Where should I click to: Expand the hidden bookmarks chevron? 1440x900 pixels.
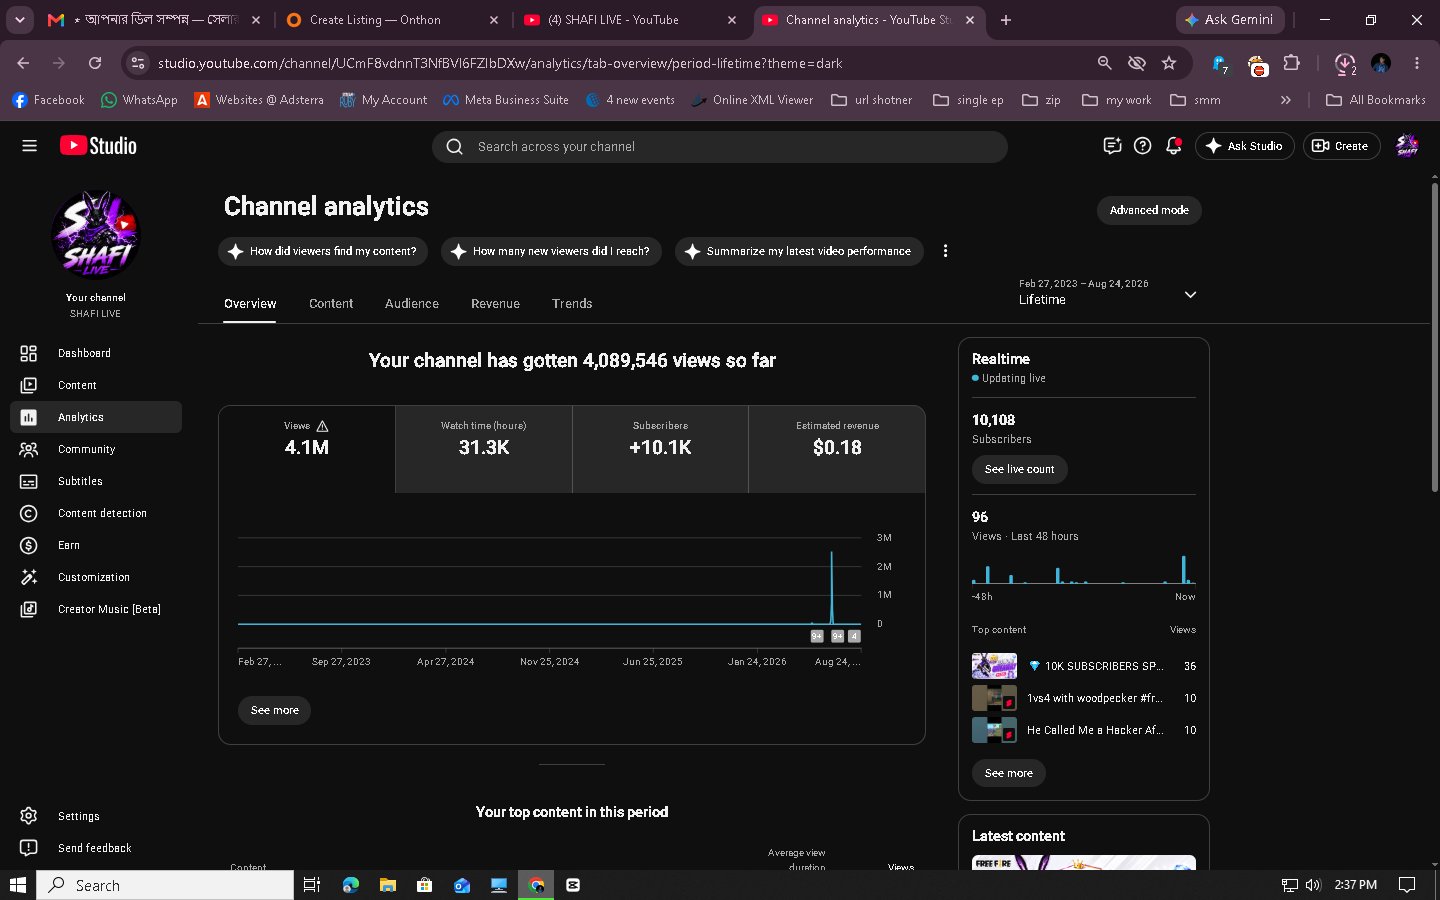click(1286, 100)
